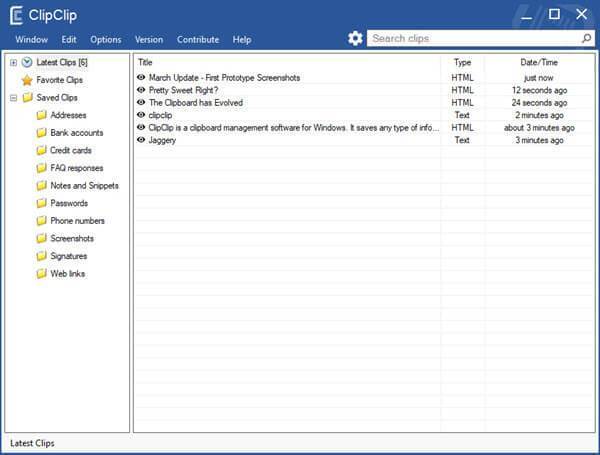Select 'The Clipboard has Evolved' clip
600x455 pixels.
(x=196, y=103)
